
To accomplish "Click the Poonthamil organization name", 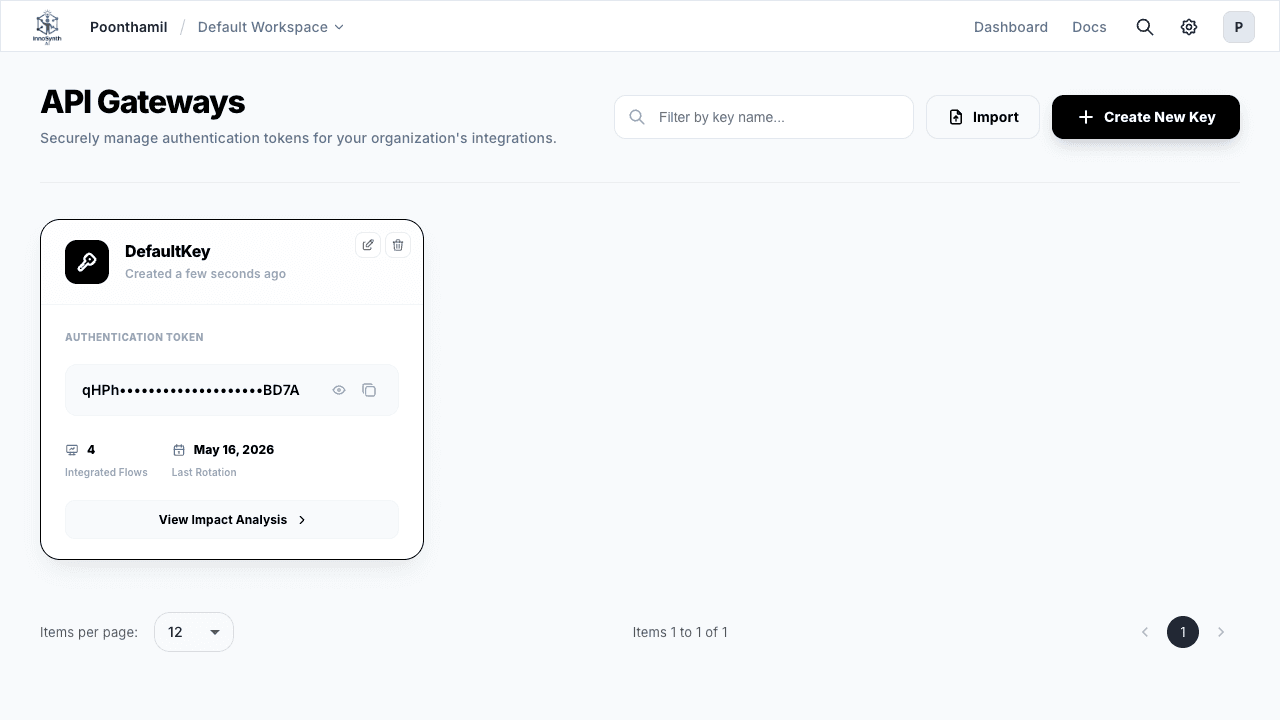I will click(128, 27).
